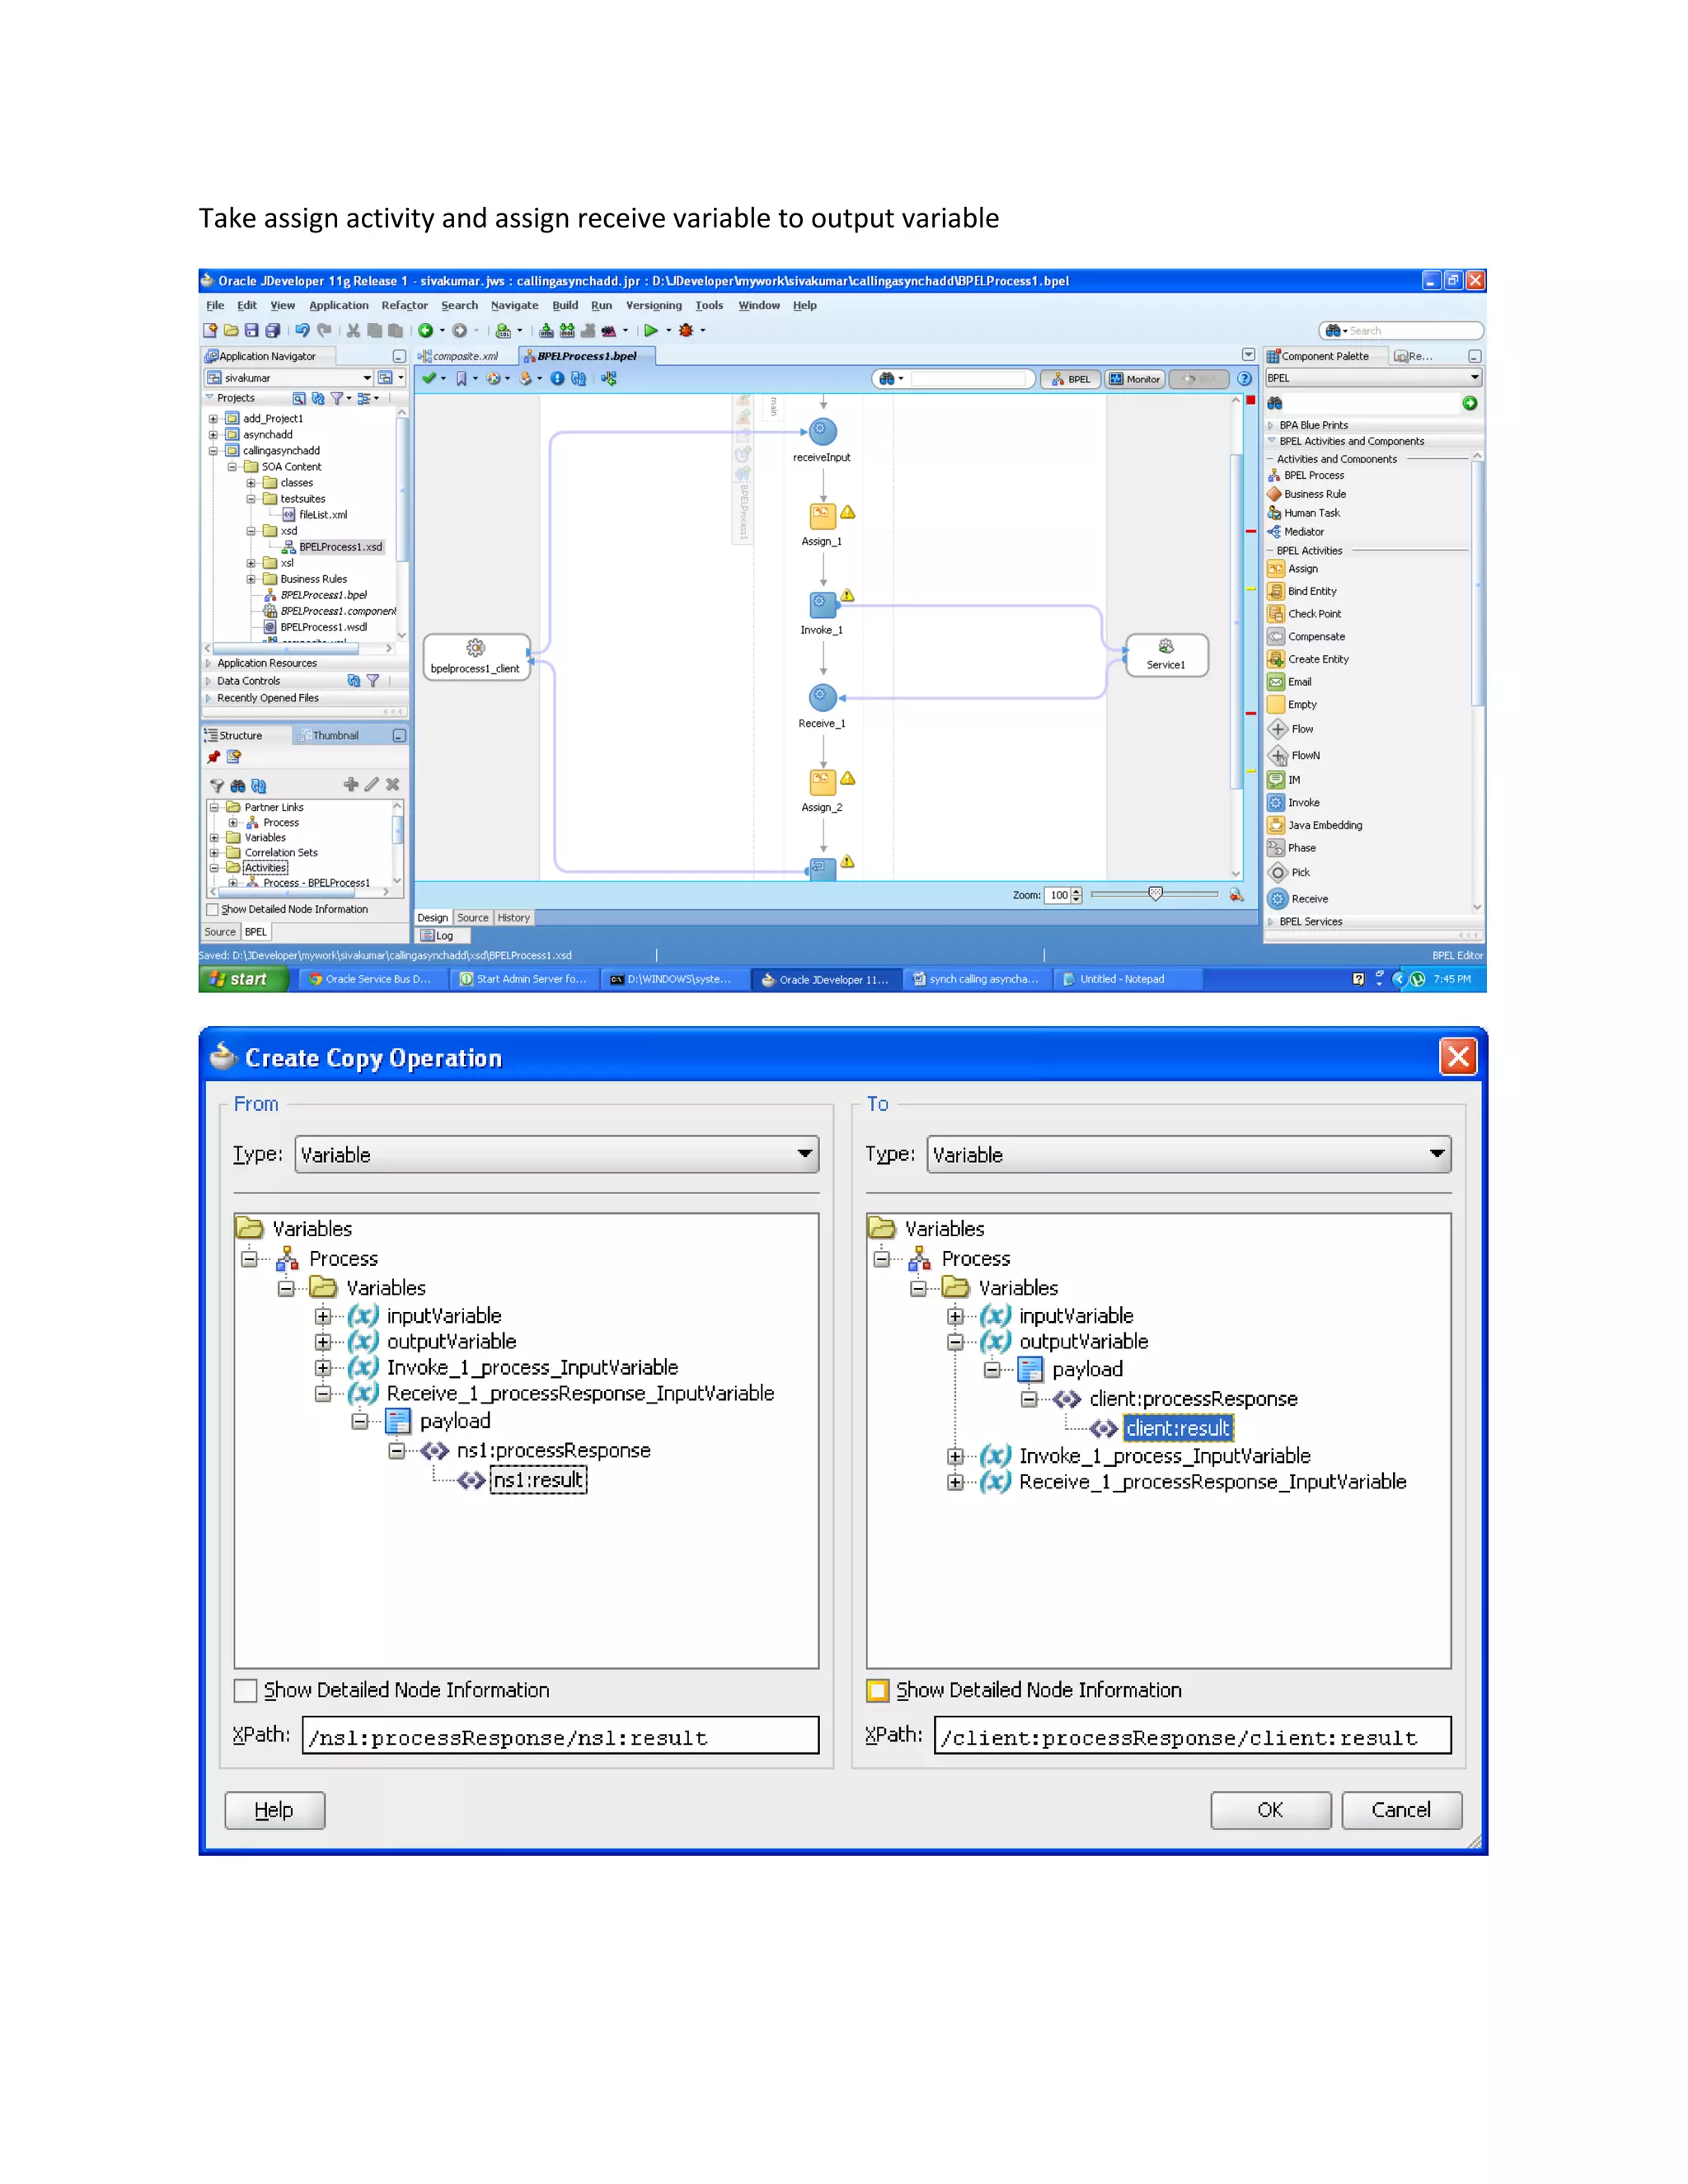Collapse outputVariable in the To tree
The image size is (1688, 2184).
[955, 1342]
